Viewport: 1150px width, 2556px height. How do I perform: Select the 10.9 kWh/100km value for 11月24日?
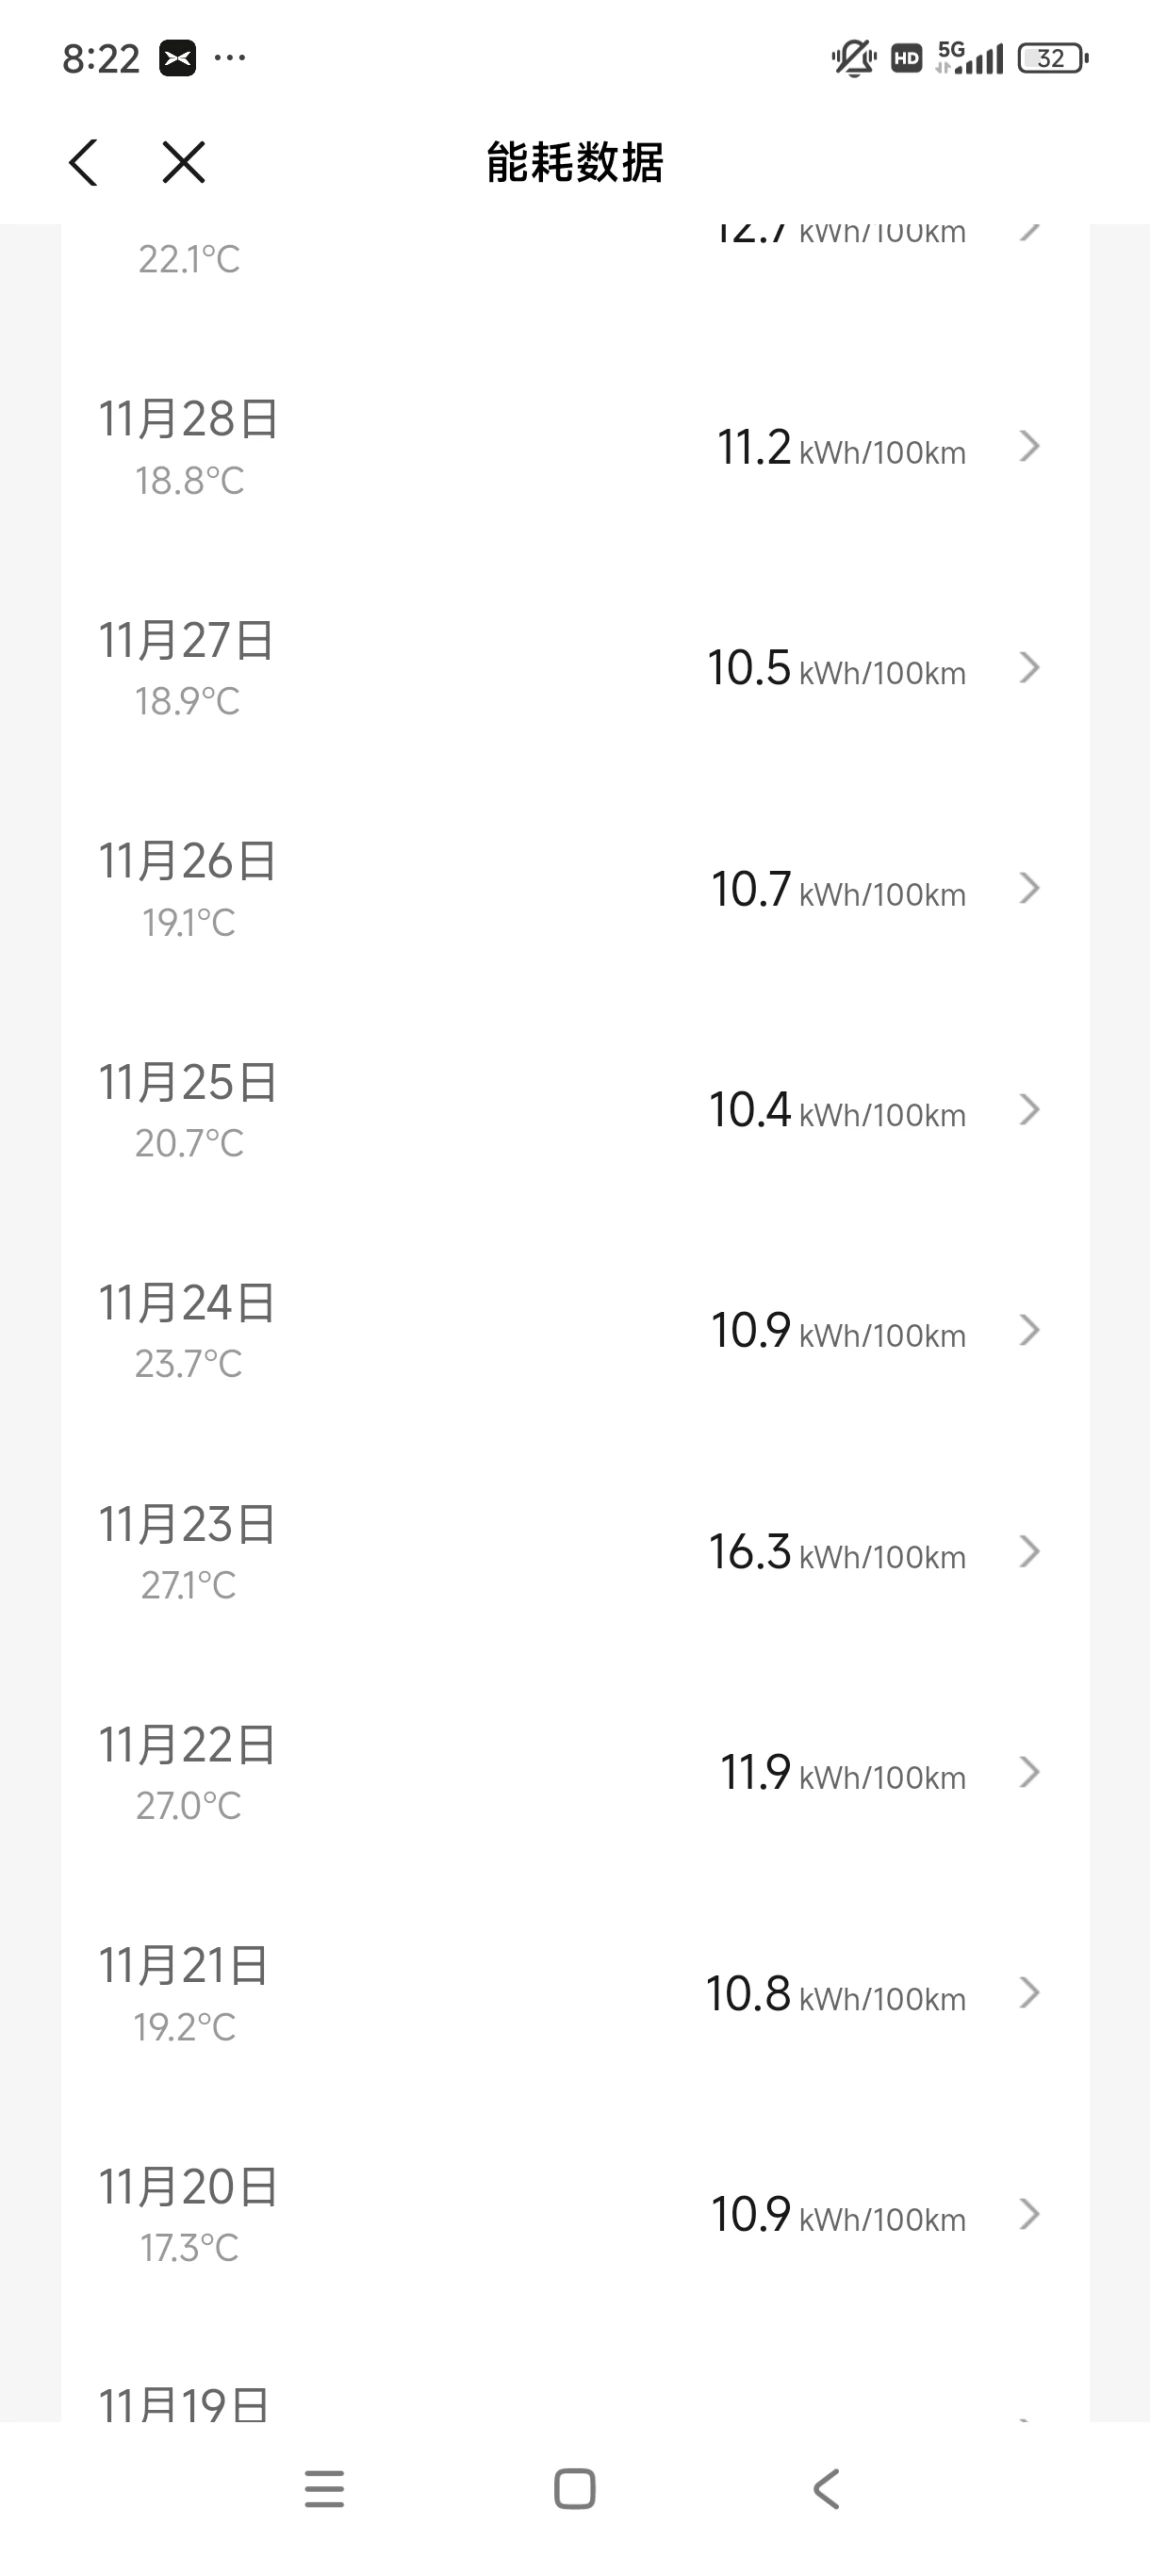click(x=837, y=1331)
